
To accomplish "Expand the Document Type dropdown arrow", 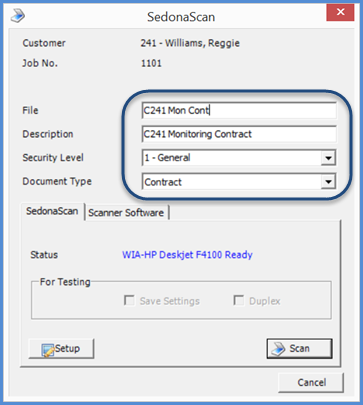I will point(328,182).
